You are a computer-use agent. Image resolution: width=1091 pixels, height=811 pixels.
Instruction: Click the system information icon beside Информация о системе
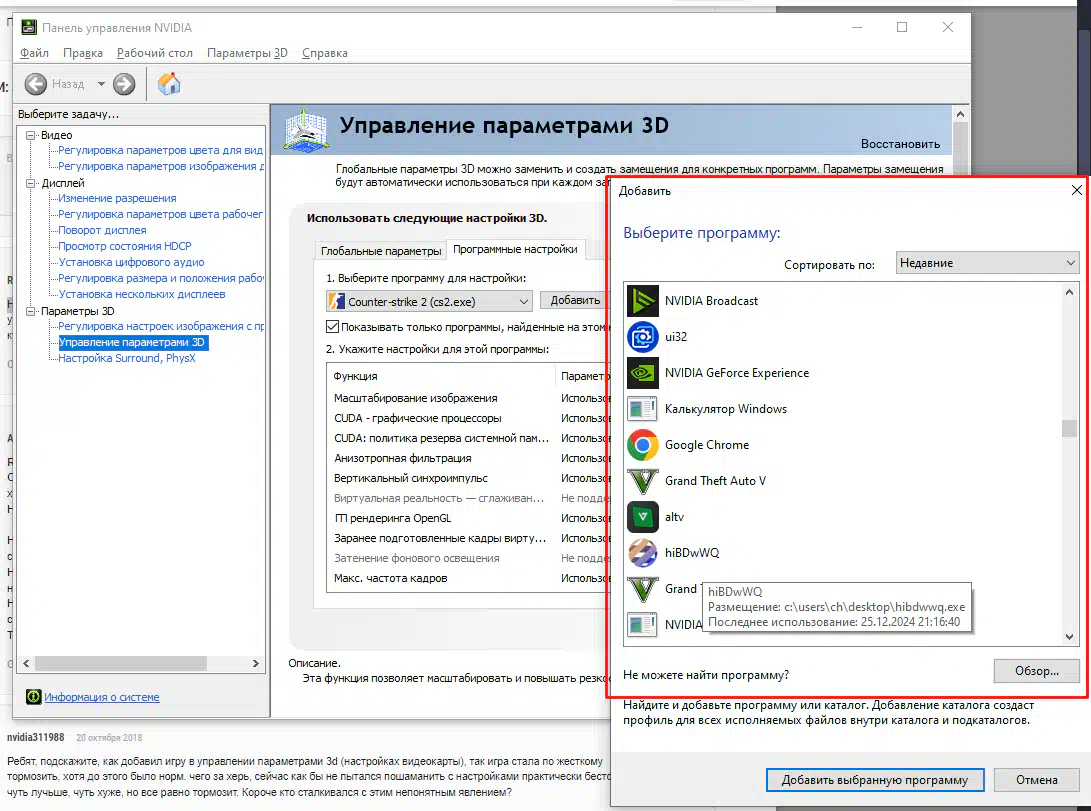(33, 696)
